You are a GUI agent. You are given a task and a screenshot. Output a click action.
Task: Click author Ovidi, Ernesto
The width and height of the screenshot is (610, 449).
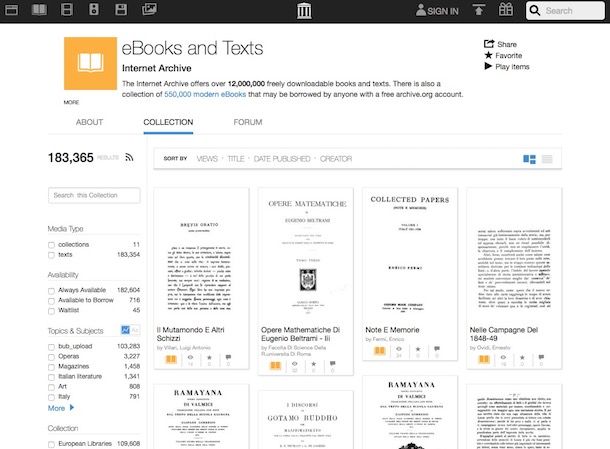(490, 347)
